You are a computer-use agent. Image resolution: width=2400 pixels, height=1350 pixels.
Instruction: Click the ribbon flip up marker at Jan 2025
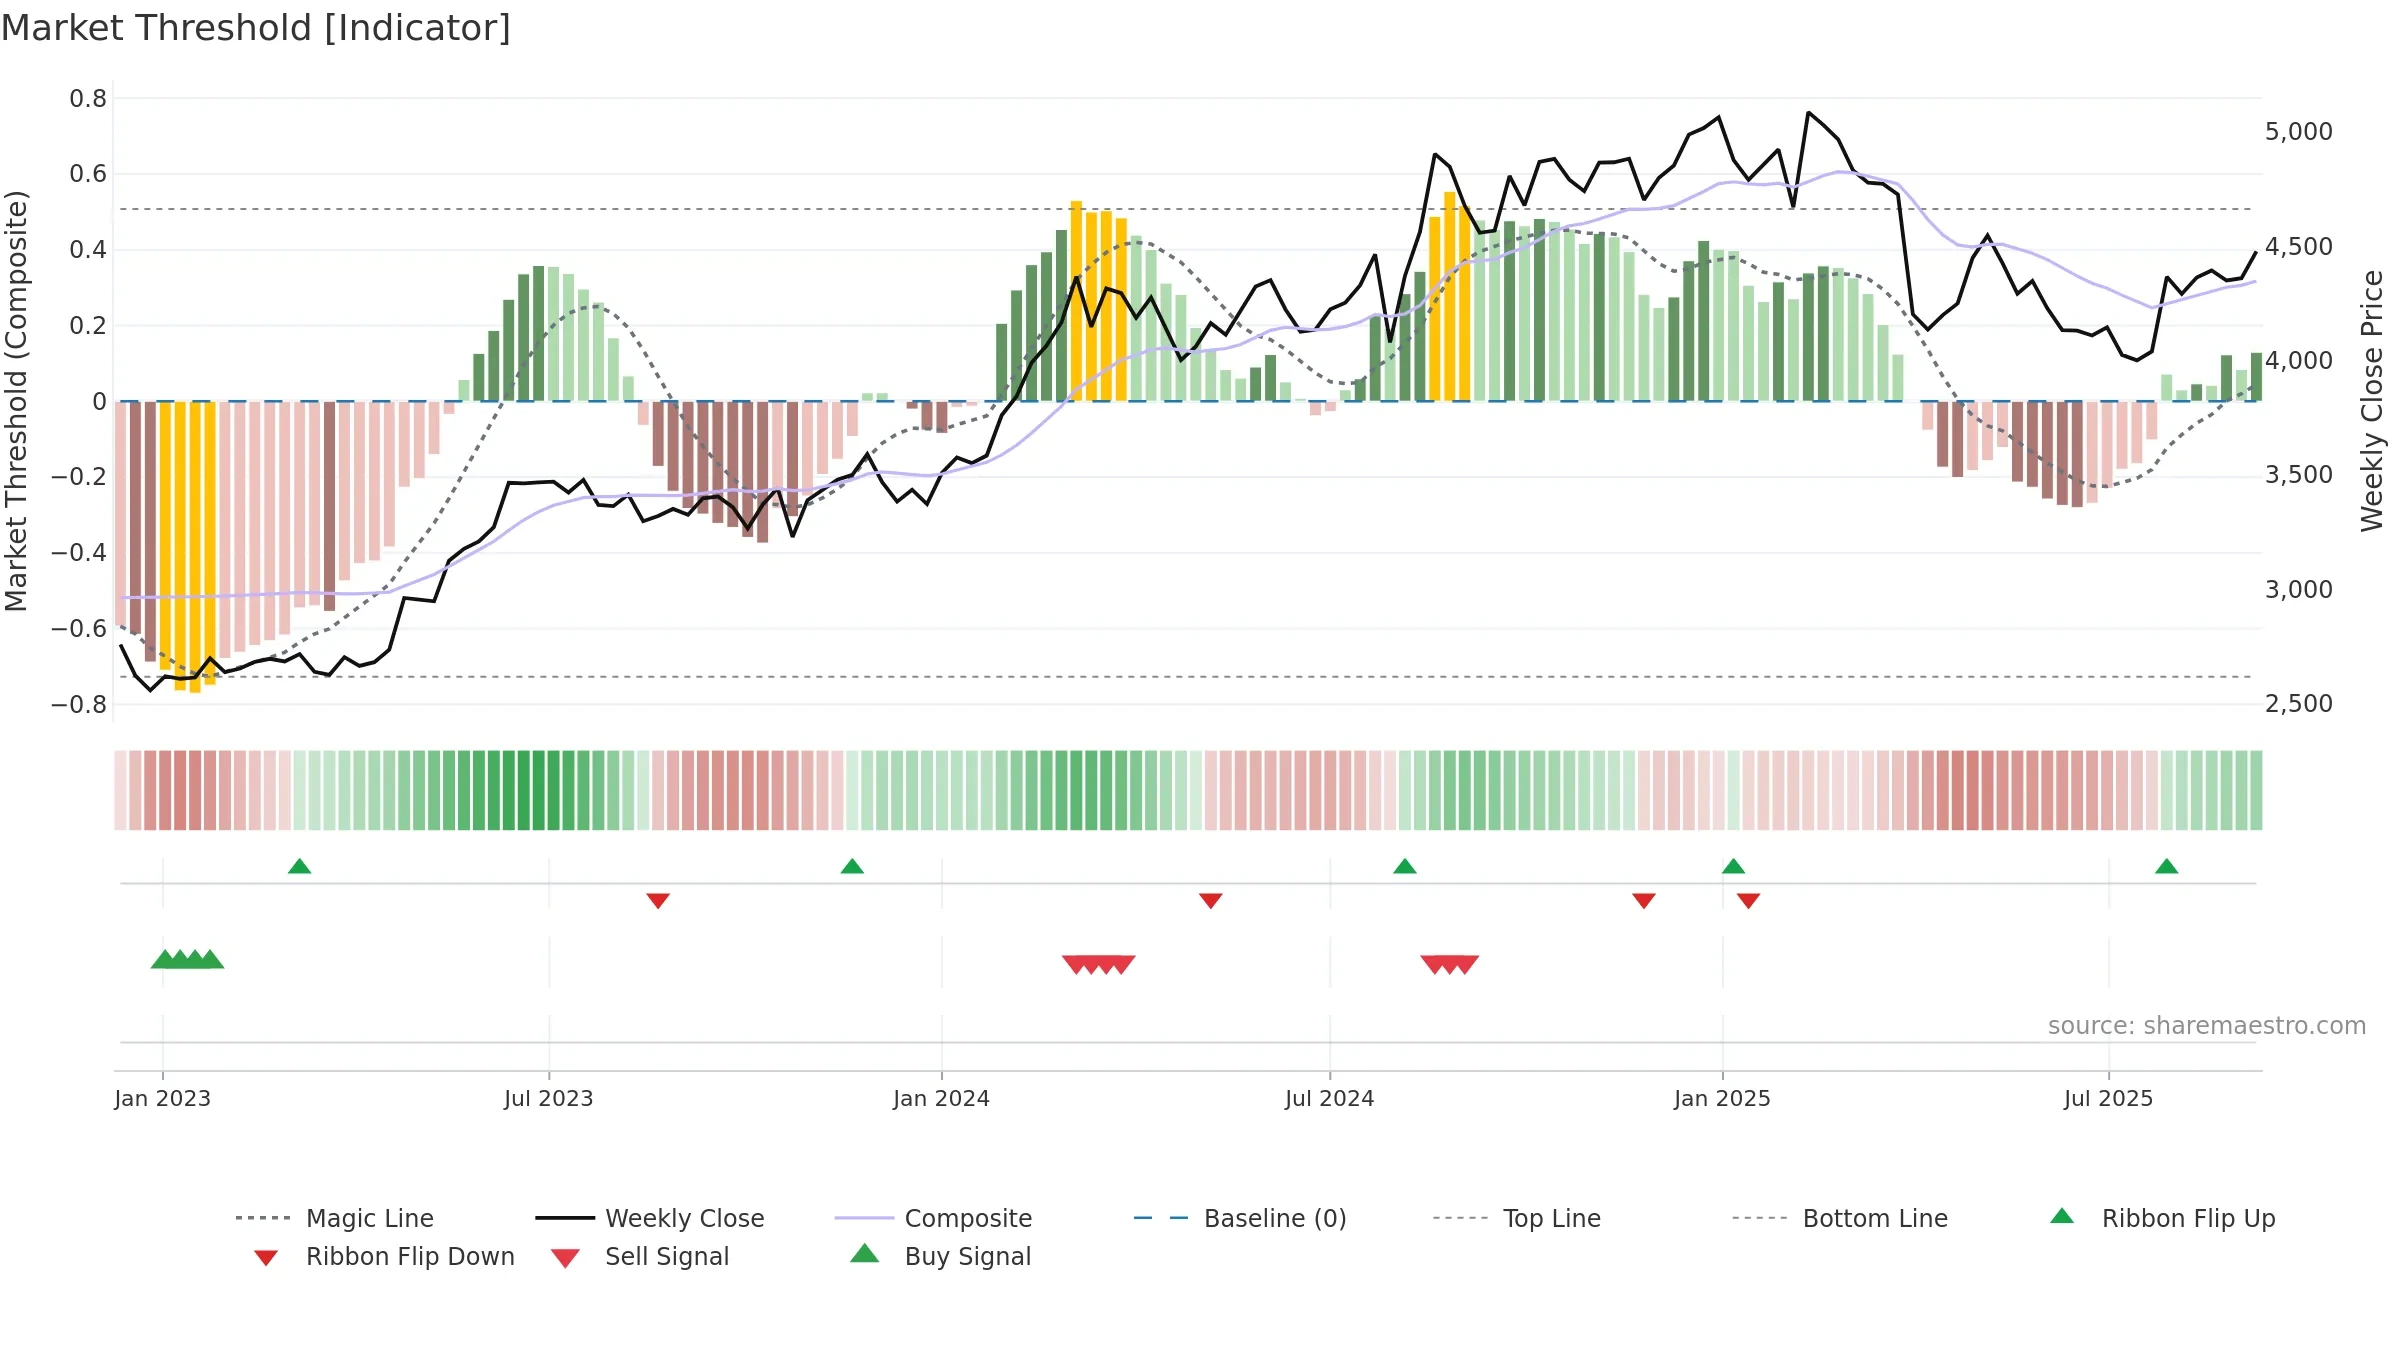point(1733,866)
